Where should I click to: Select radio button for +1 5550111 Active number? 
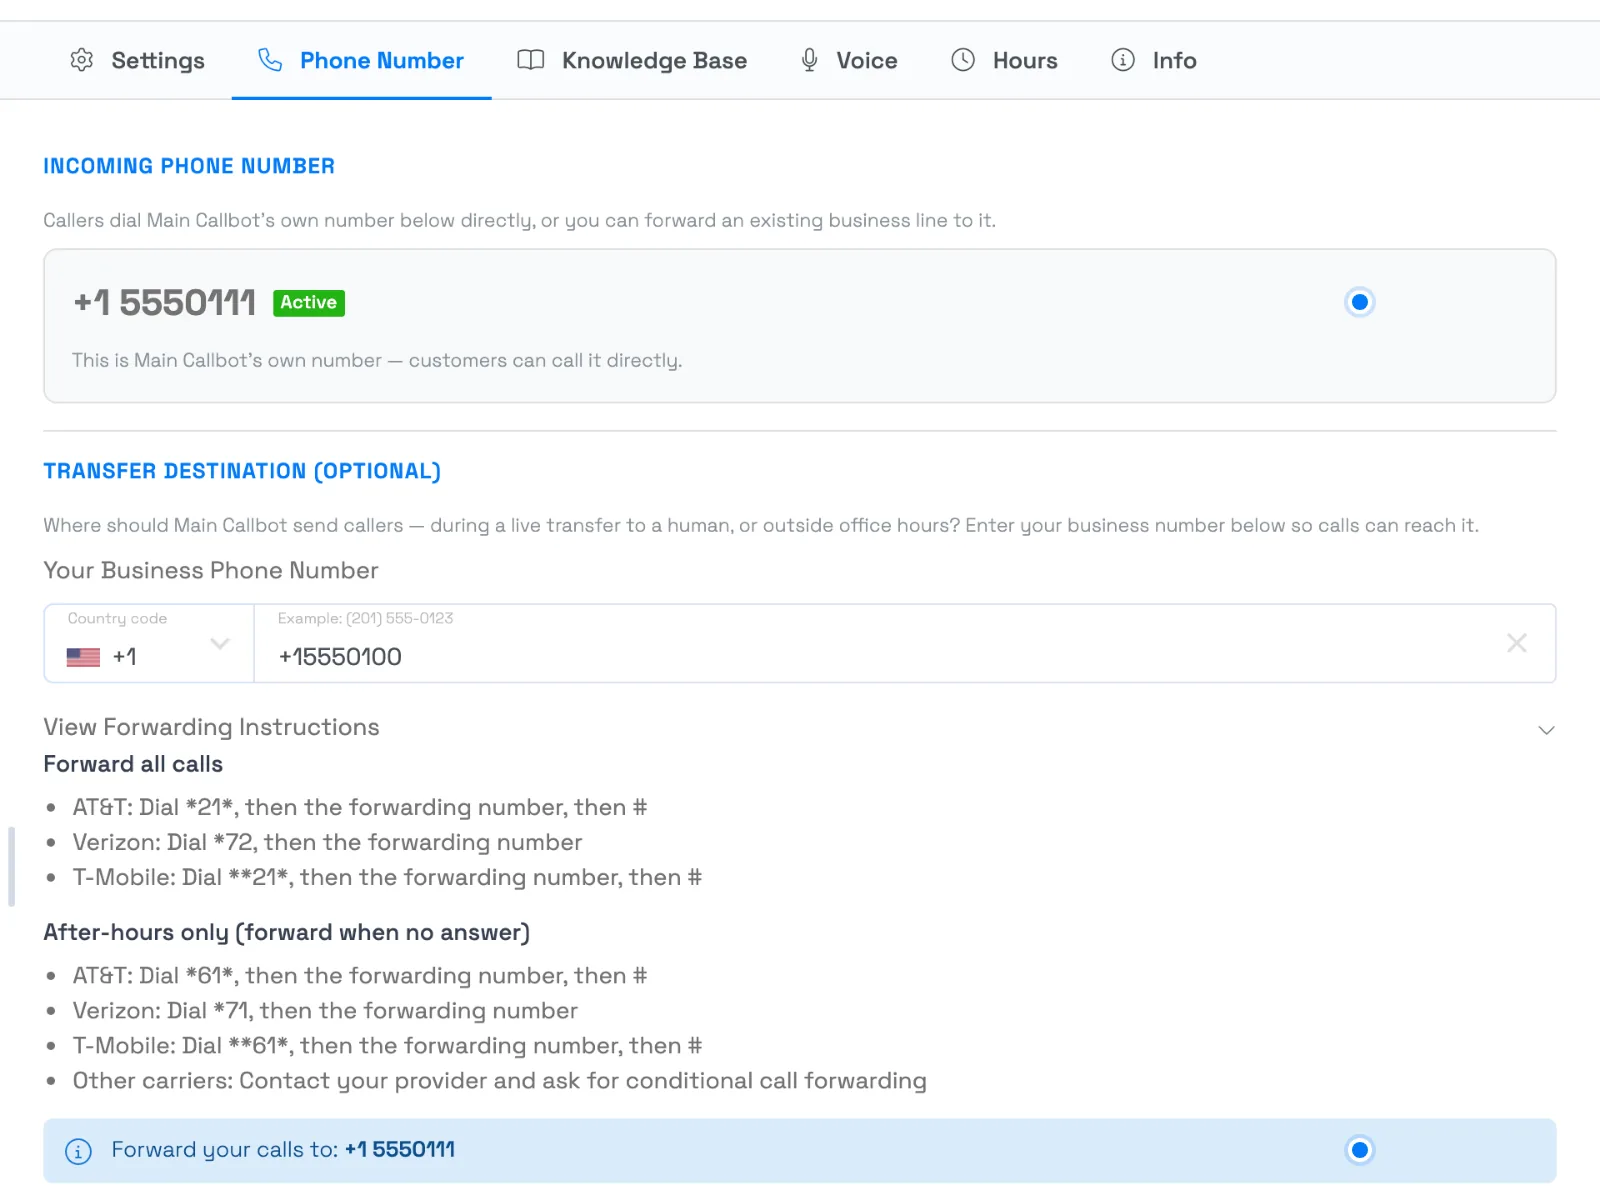[1360, 302]
